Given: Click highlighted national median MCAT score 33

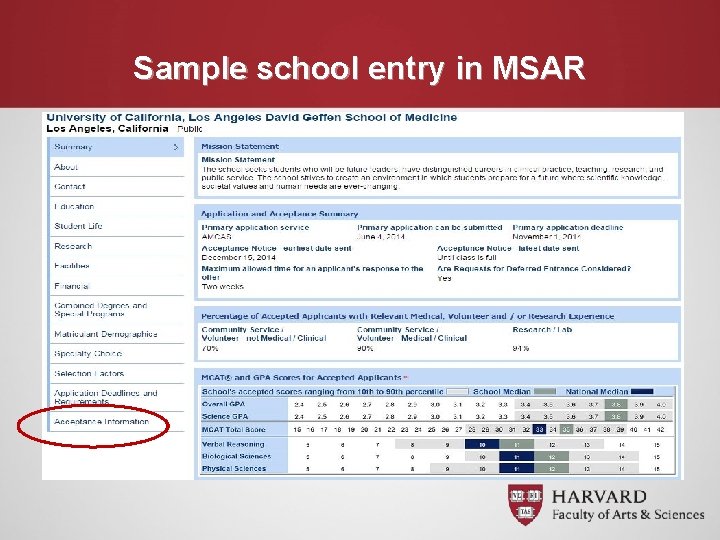Looking at the screenshot, I should [540, 430].
